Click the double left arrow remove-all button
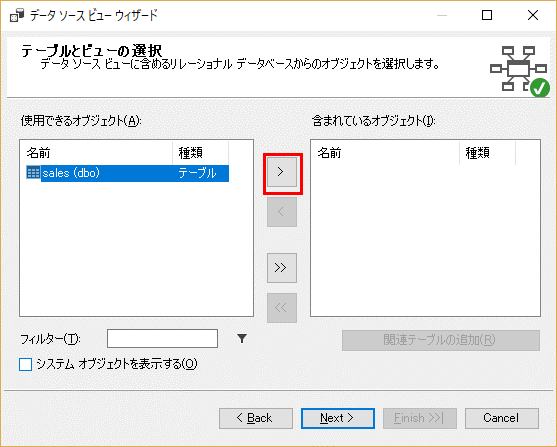Screen dimensions: 557x447 [282, 308]
